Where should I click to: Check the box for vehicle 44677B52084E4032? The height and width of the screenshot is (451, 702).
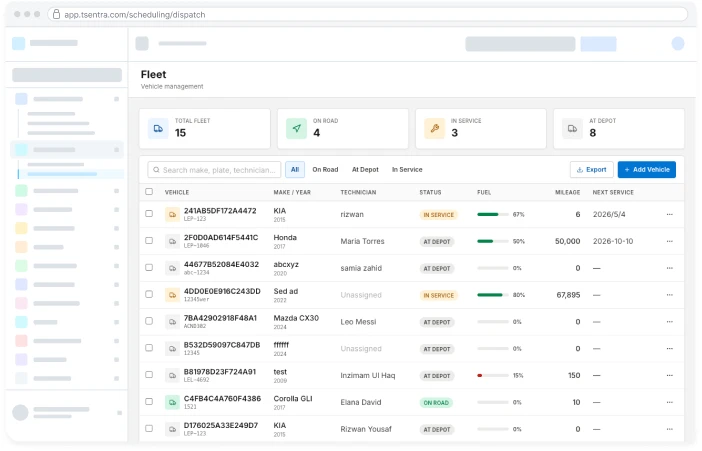coord(149,267)
